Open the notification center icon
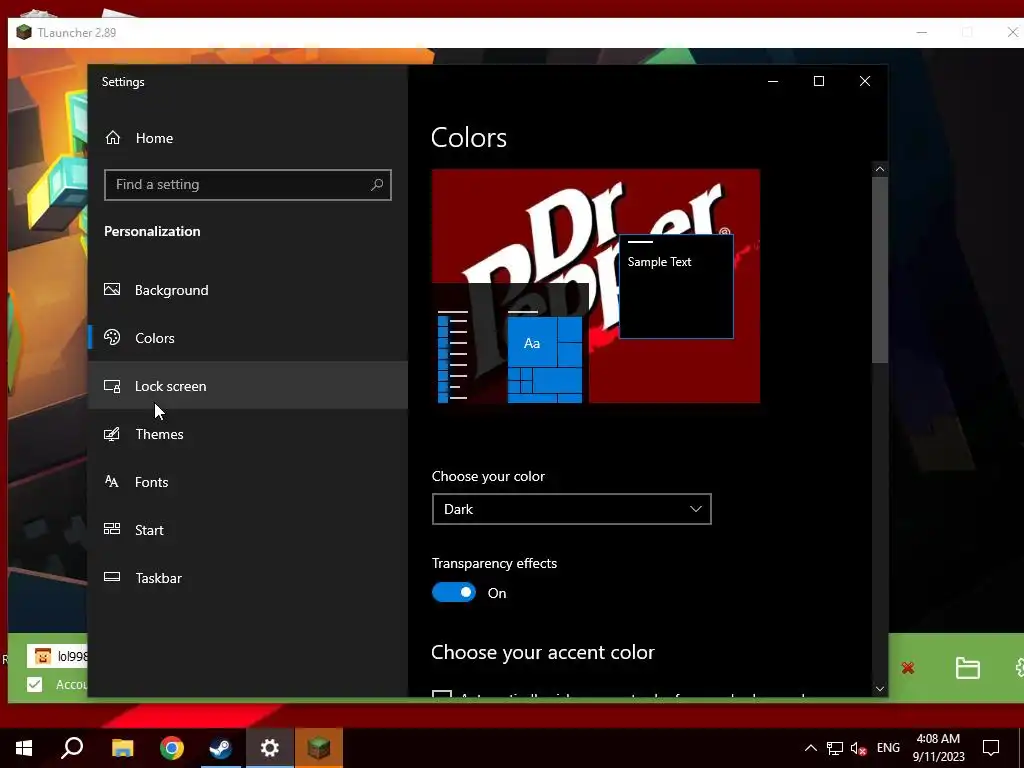 pyautogui.click(x=991, y=748)
